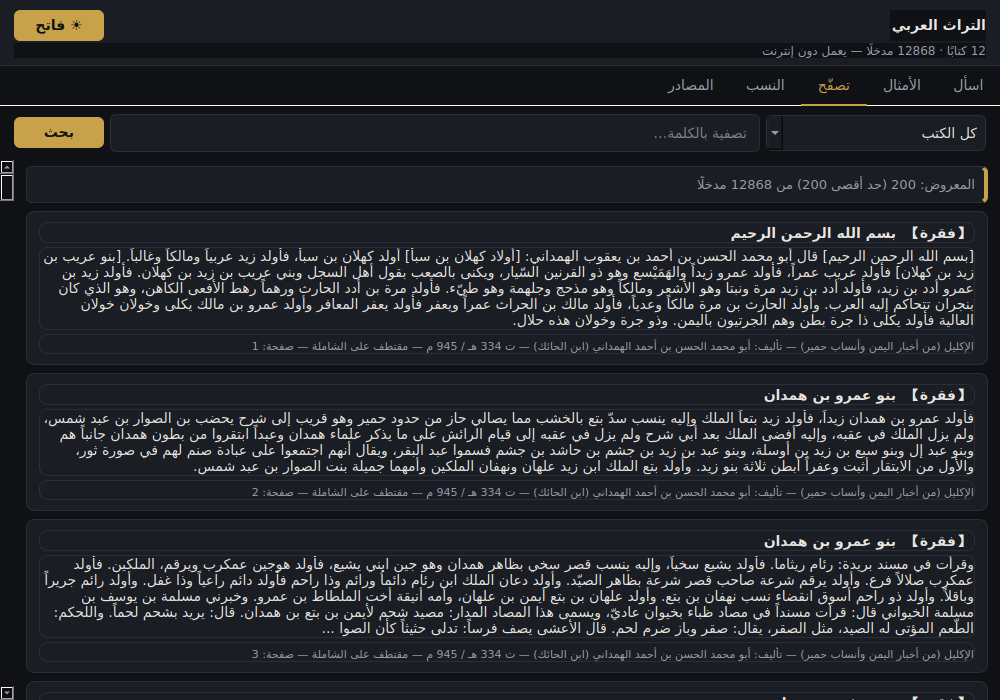The image size is (1000, 700).
Task: Focus the تصفية بالكلمة filter field
Action: [434, 133]
